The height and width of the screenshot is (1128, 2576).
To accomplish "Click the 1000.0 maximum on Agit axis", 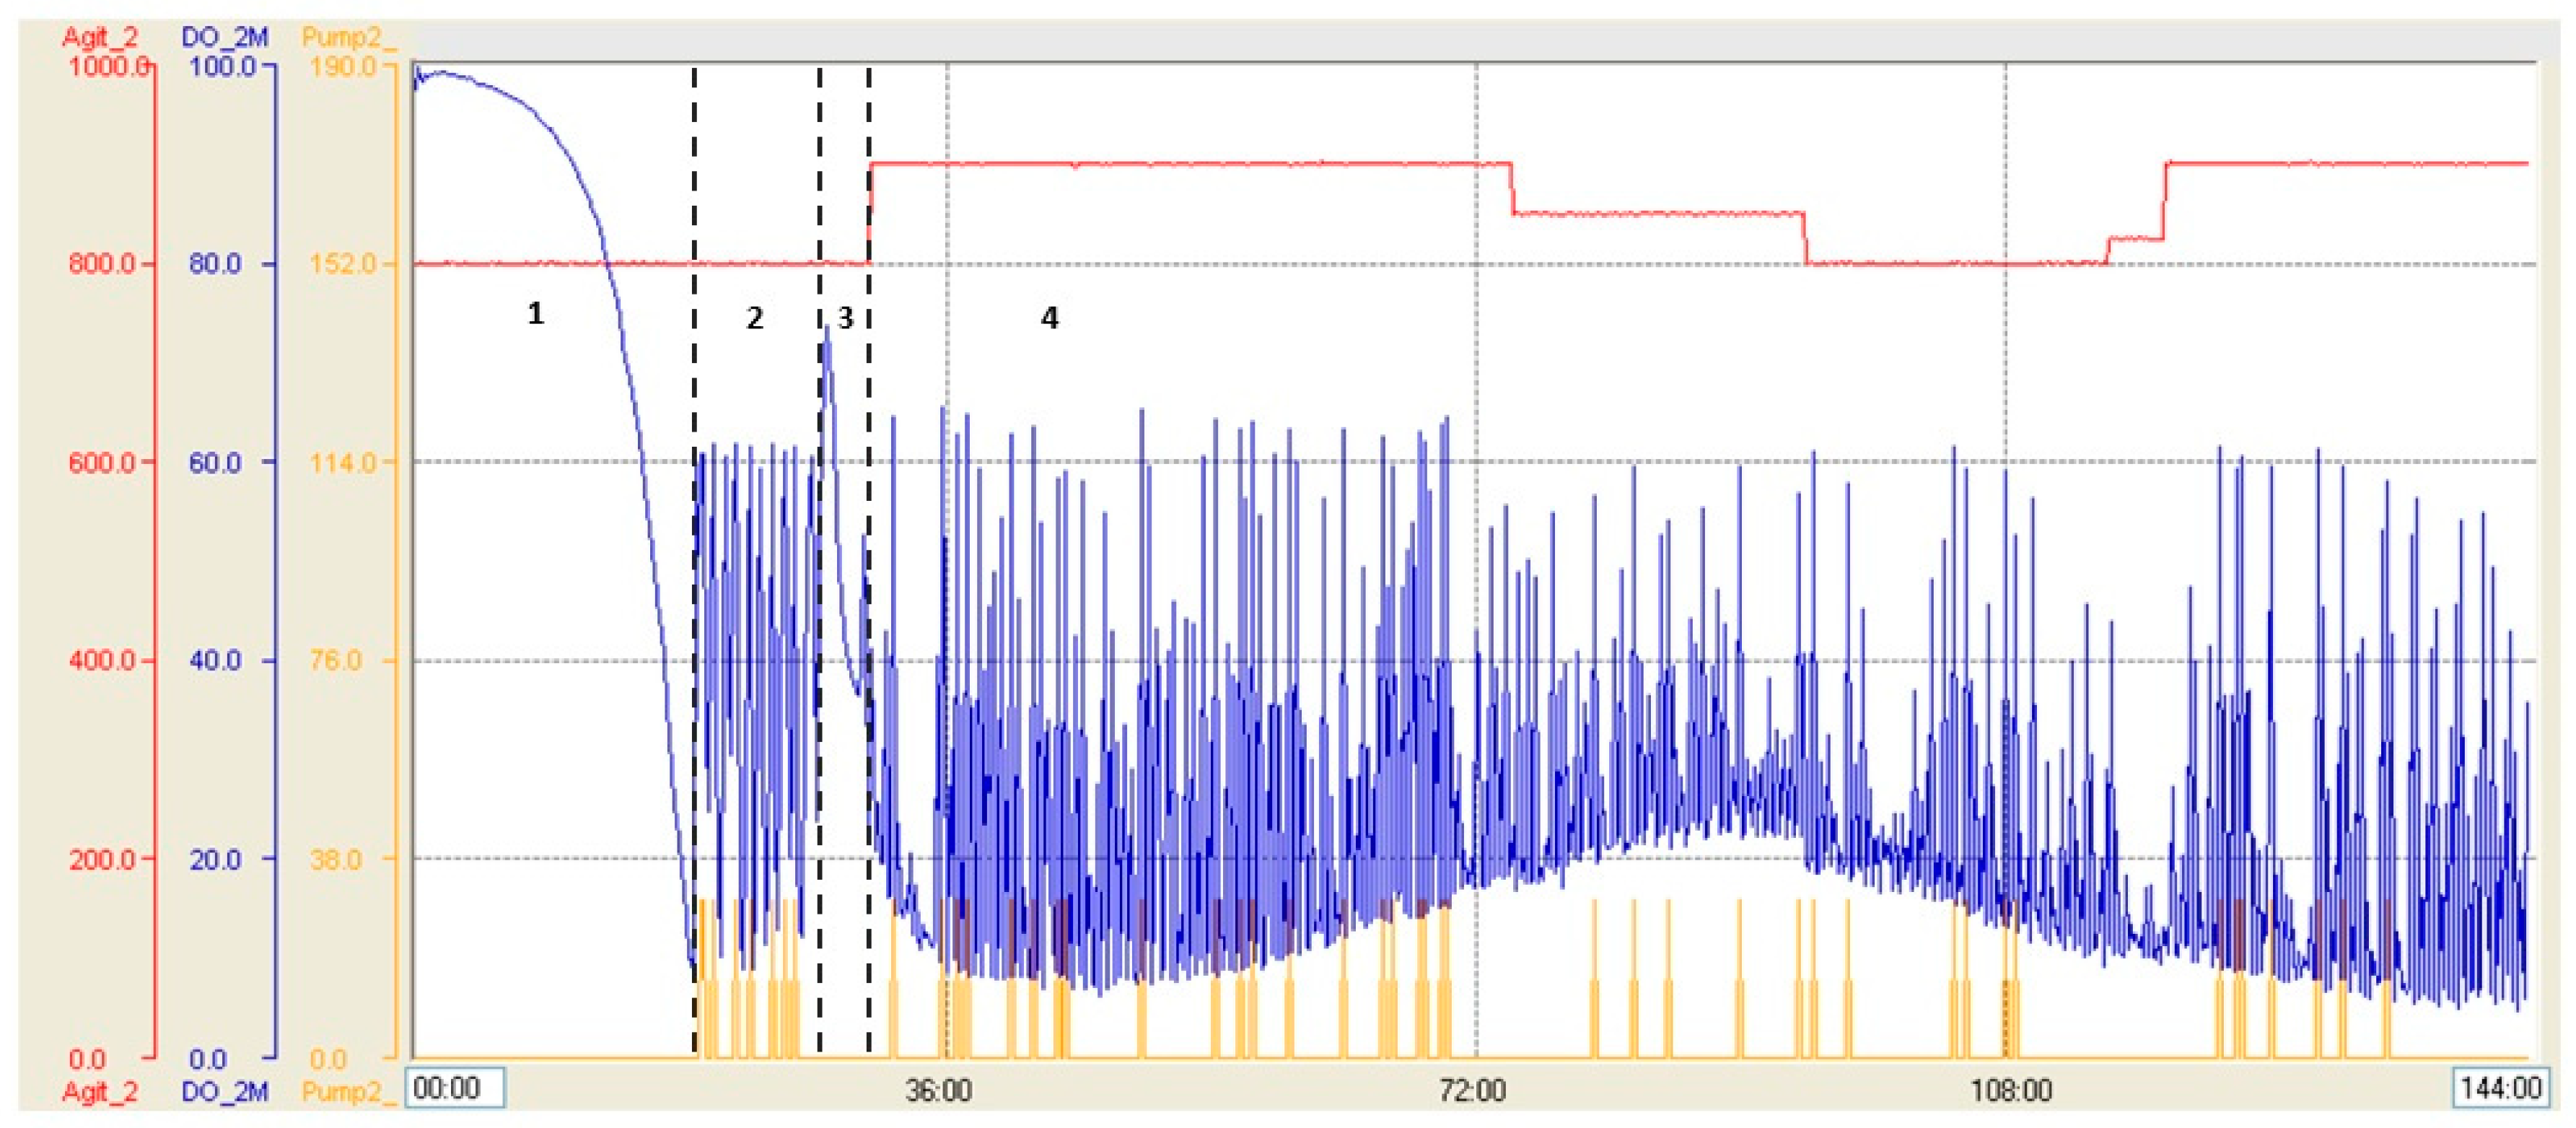I will point(108,66).
